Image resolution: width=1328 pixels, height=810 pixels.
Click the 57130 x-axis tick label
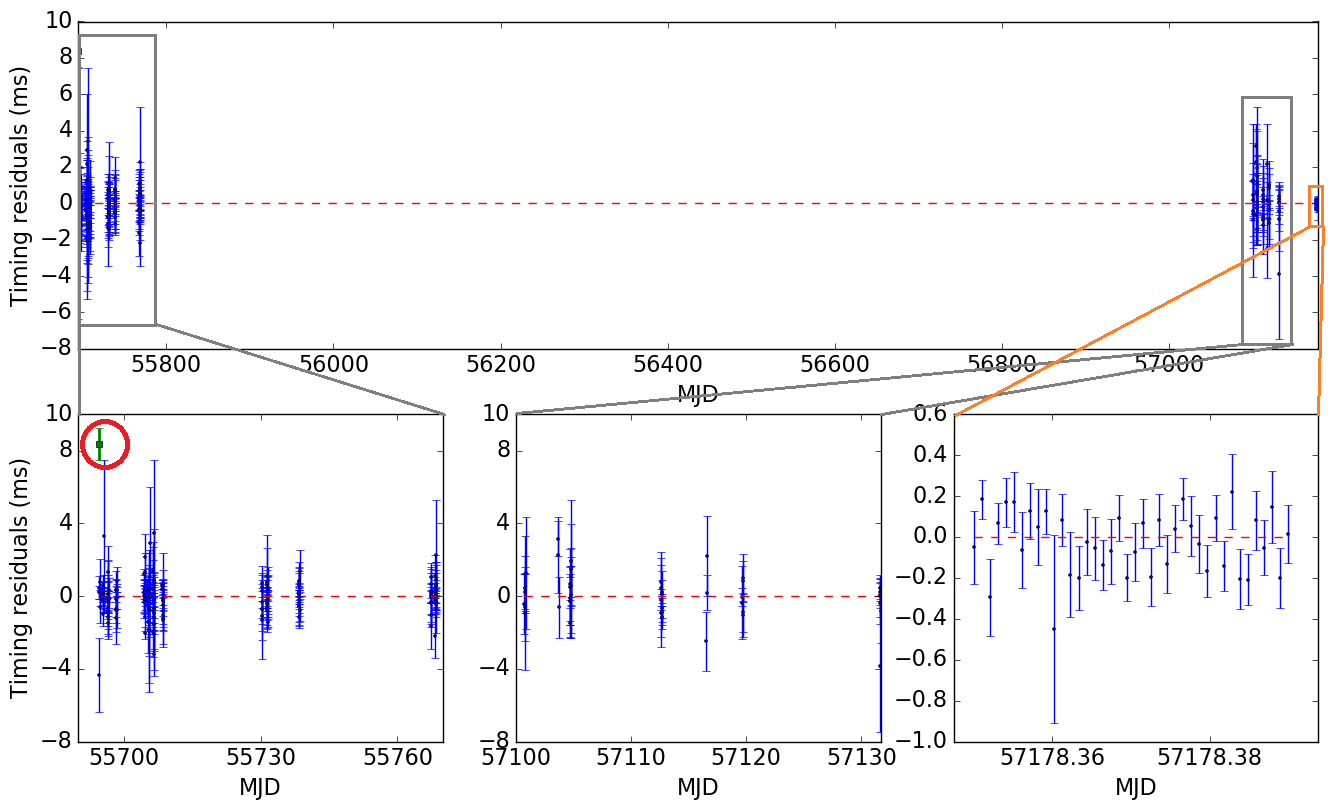coord(860,758)
